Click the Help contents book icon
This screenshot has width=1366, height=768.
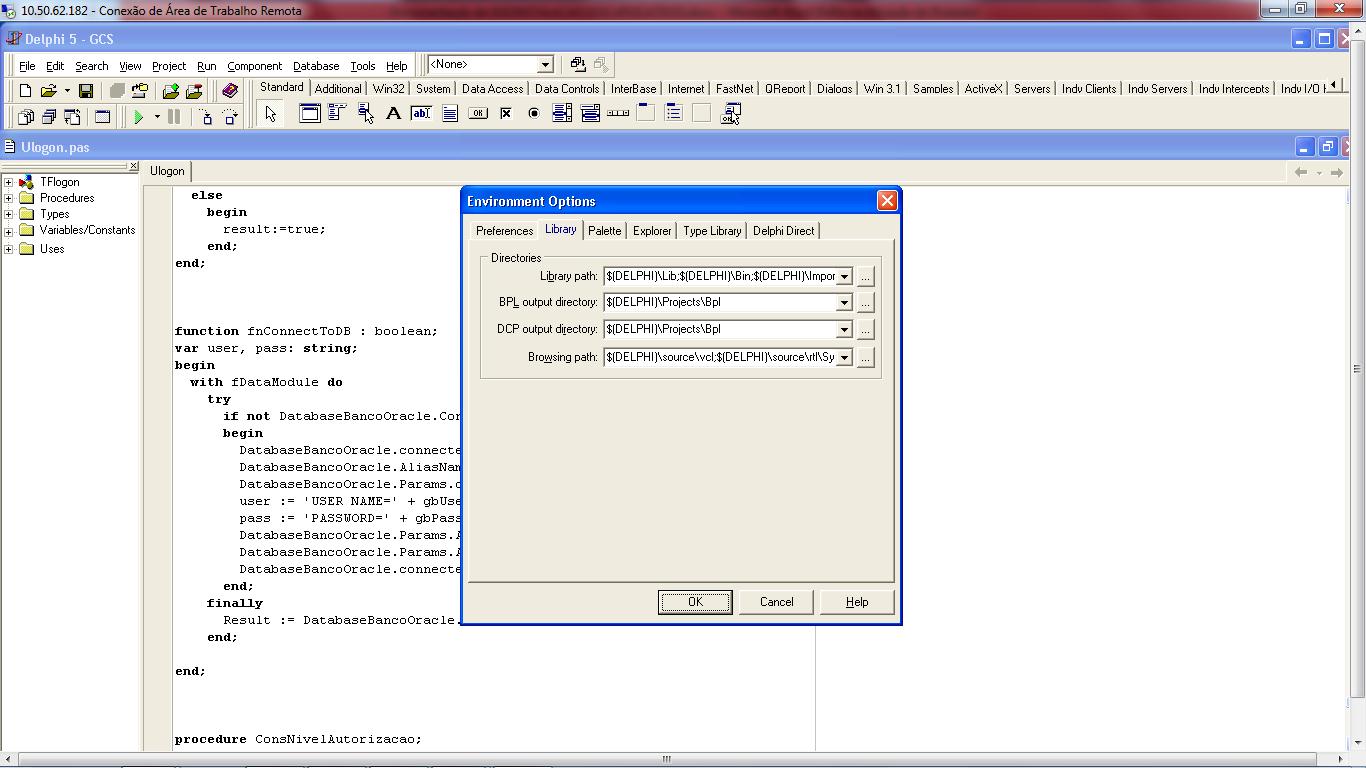[230, 91]
